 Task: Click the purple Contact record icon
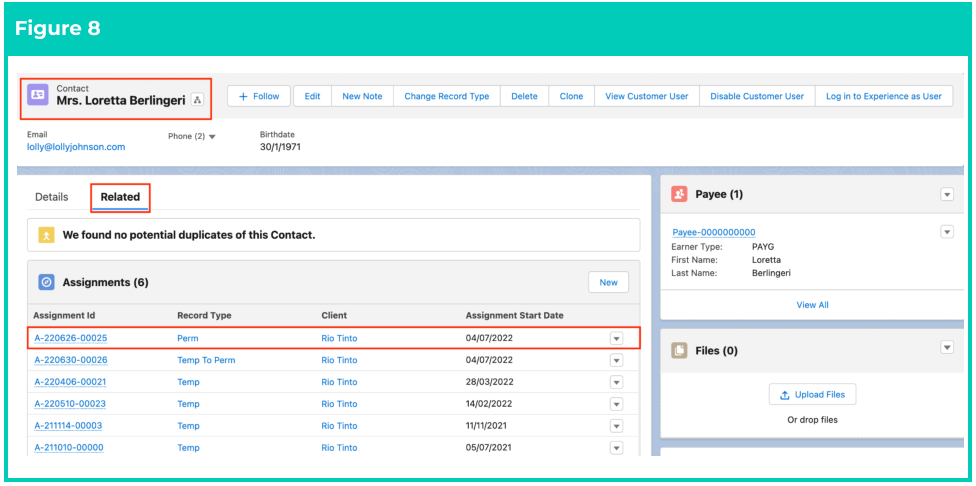pos(37,95)
